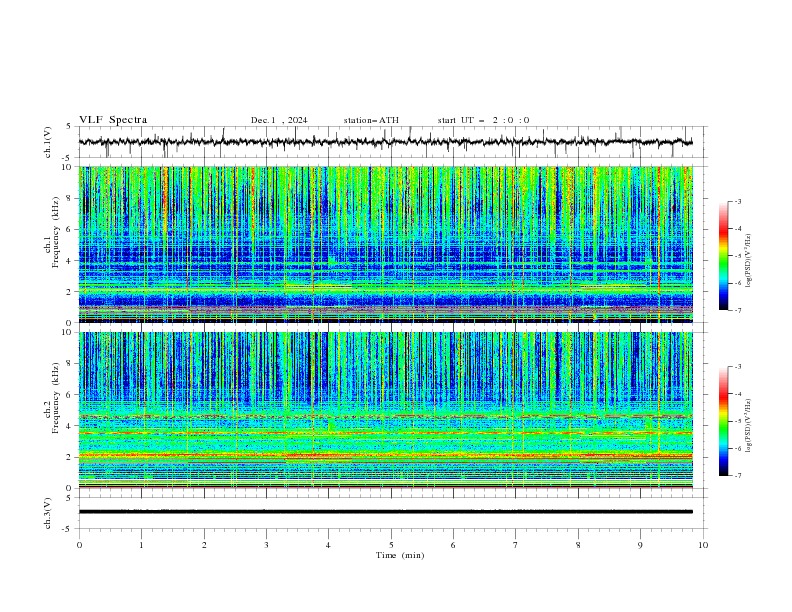This screenshot has height=612, width=792.
Task: Click time axis tick label '7'
Action: tap(516, 545)
